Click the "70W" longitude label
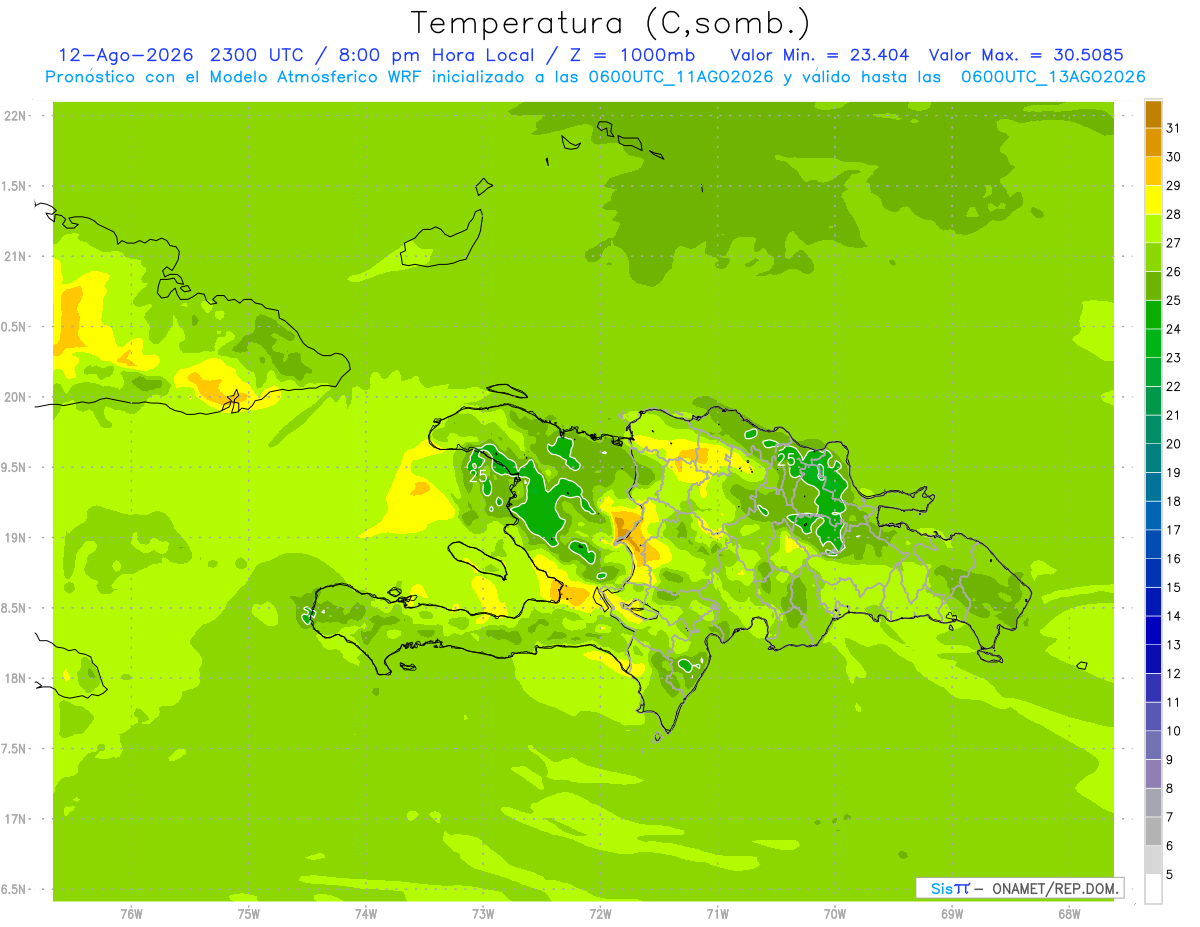This screenshot has width=1200, height=927. click(835, 913)
